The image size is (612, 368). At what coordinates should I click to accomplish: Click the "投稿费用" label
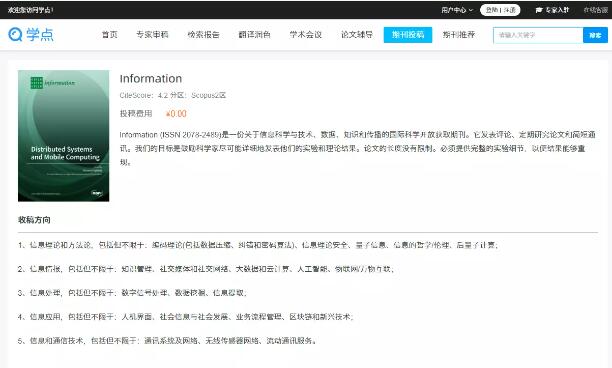click(136, 114)
